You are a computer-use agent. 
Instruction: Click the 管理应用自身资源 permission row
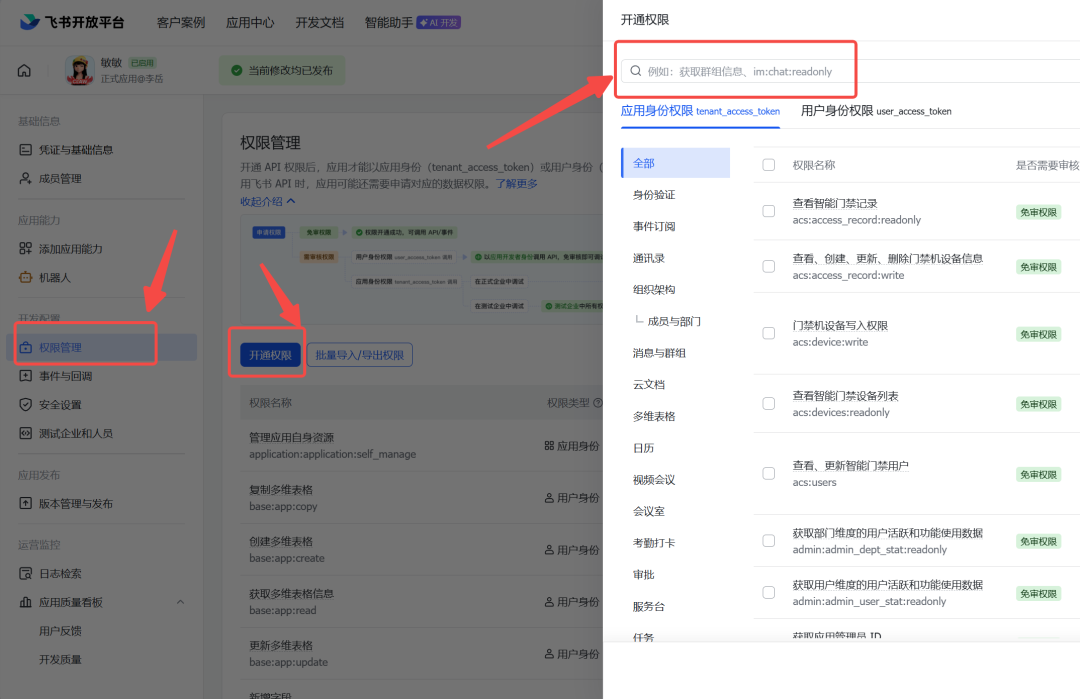coord(422,446)
